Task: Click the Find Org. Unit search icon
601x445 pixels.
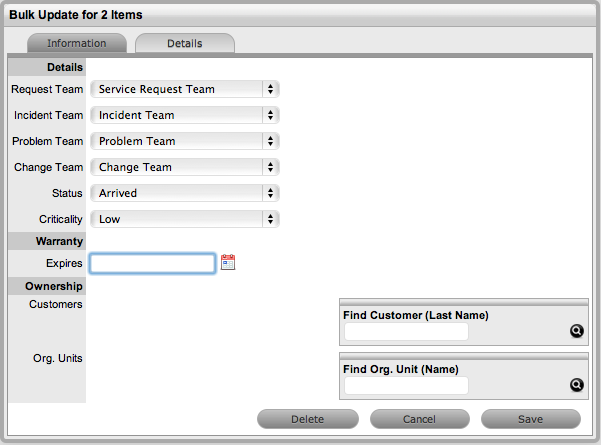Action: click(576, 385)
